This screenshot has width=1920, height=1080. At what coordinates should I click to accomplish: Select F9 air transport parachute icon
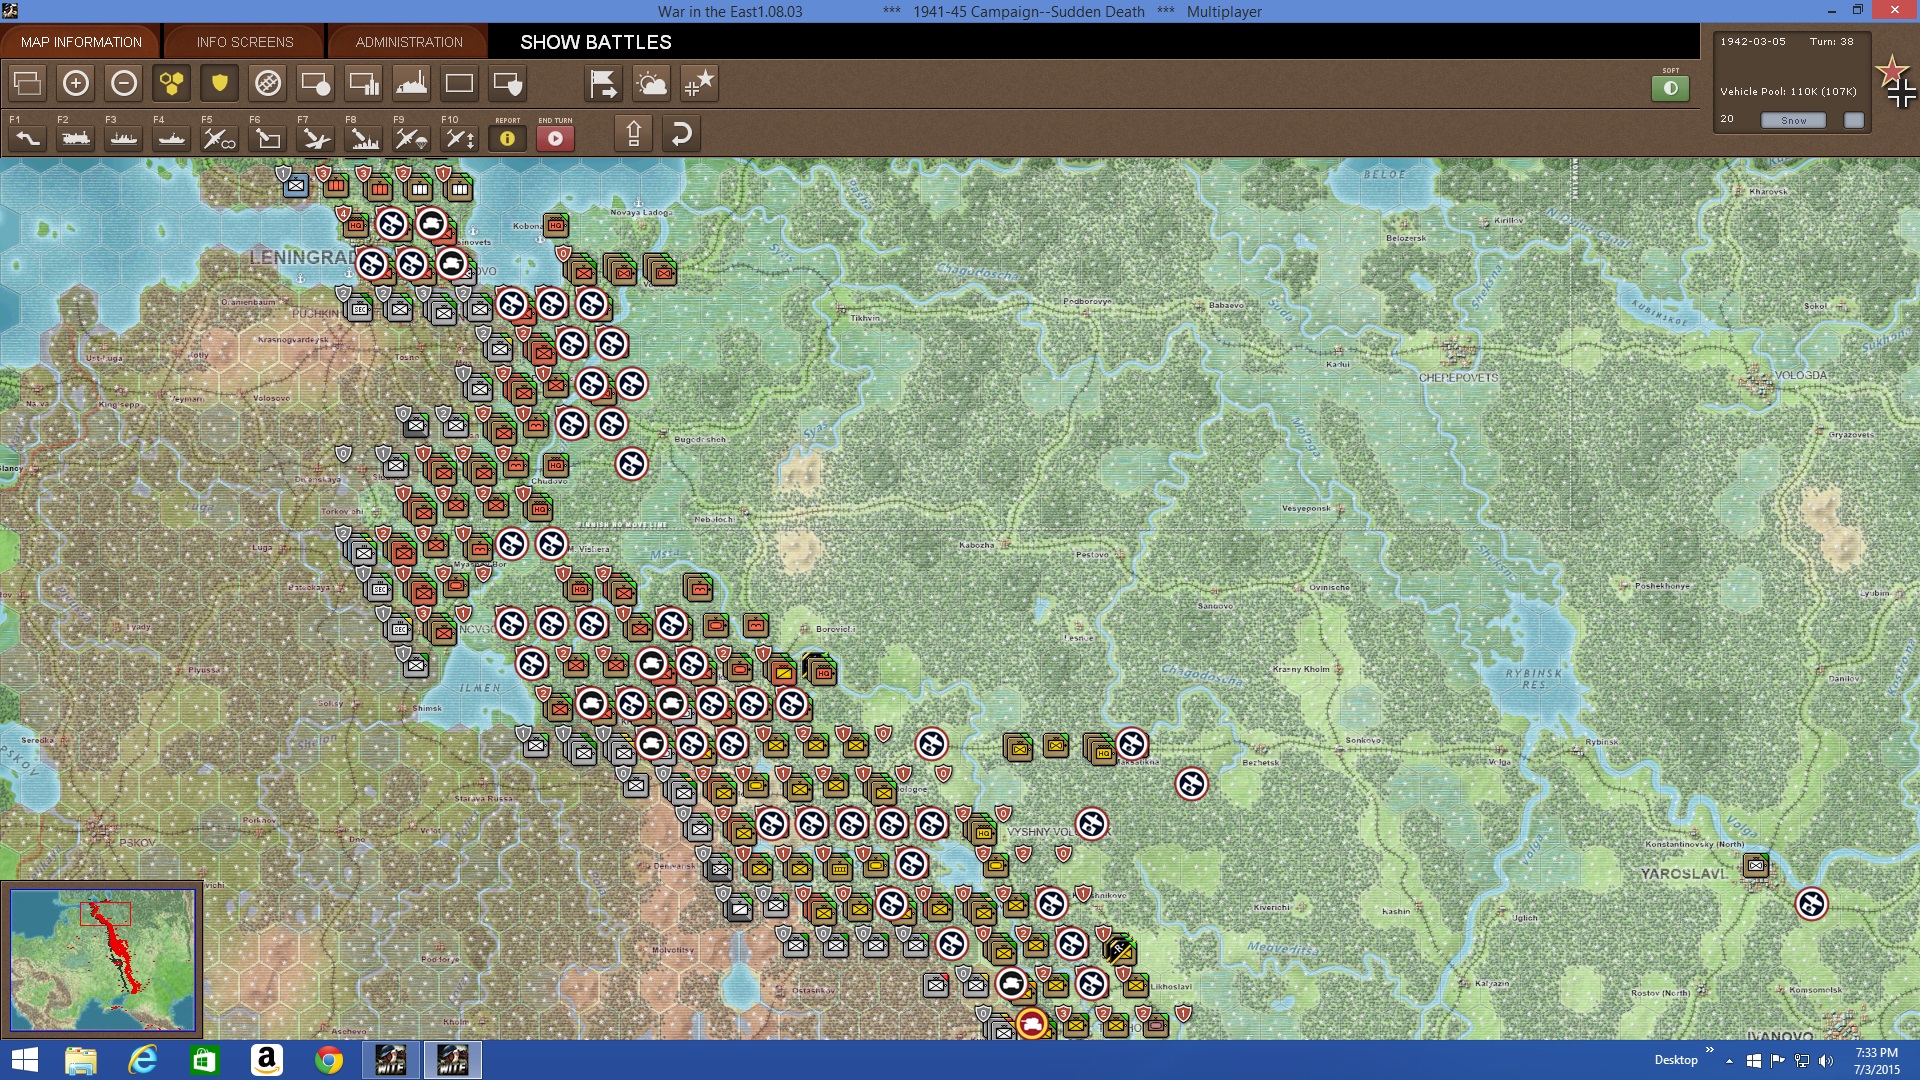(412, 138)
